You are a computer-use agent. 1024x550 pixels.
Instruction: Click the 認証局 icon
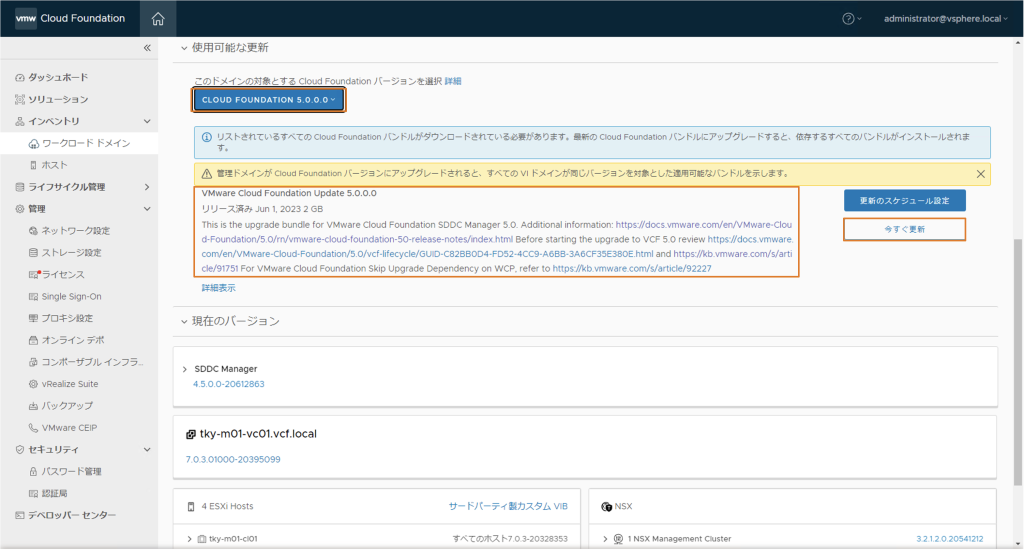(33, 493)
